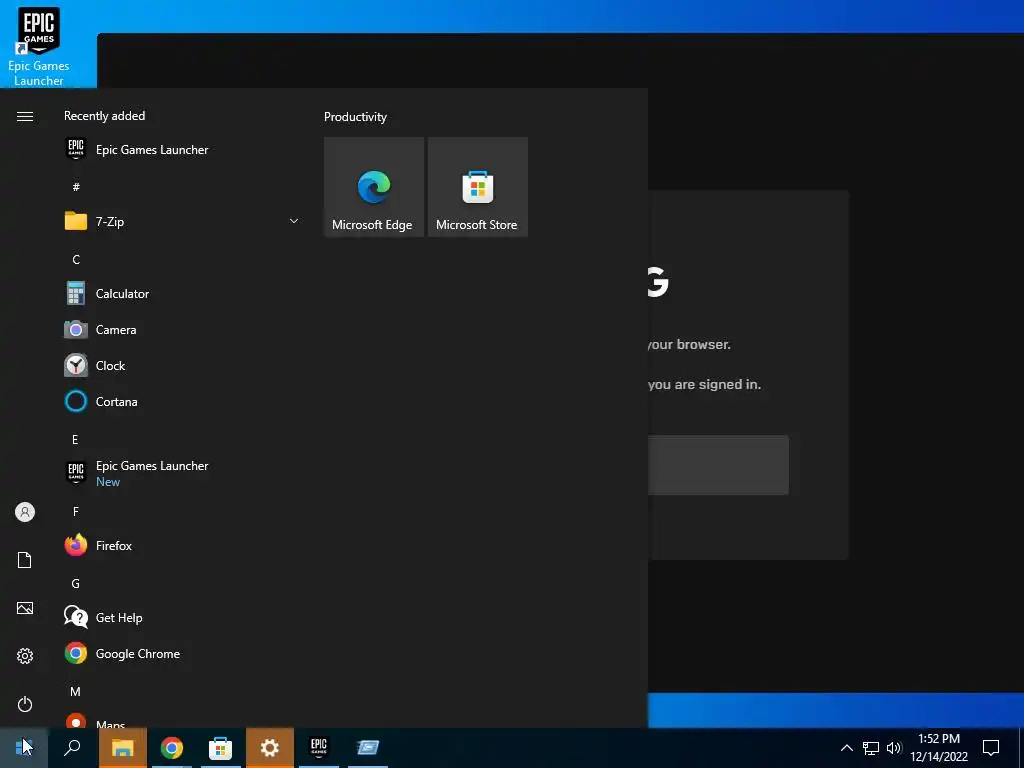This screenshot has height=768, width=1024.
Task: Open Documents from the Start sidebar
Action: point(25,560)
